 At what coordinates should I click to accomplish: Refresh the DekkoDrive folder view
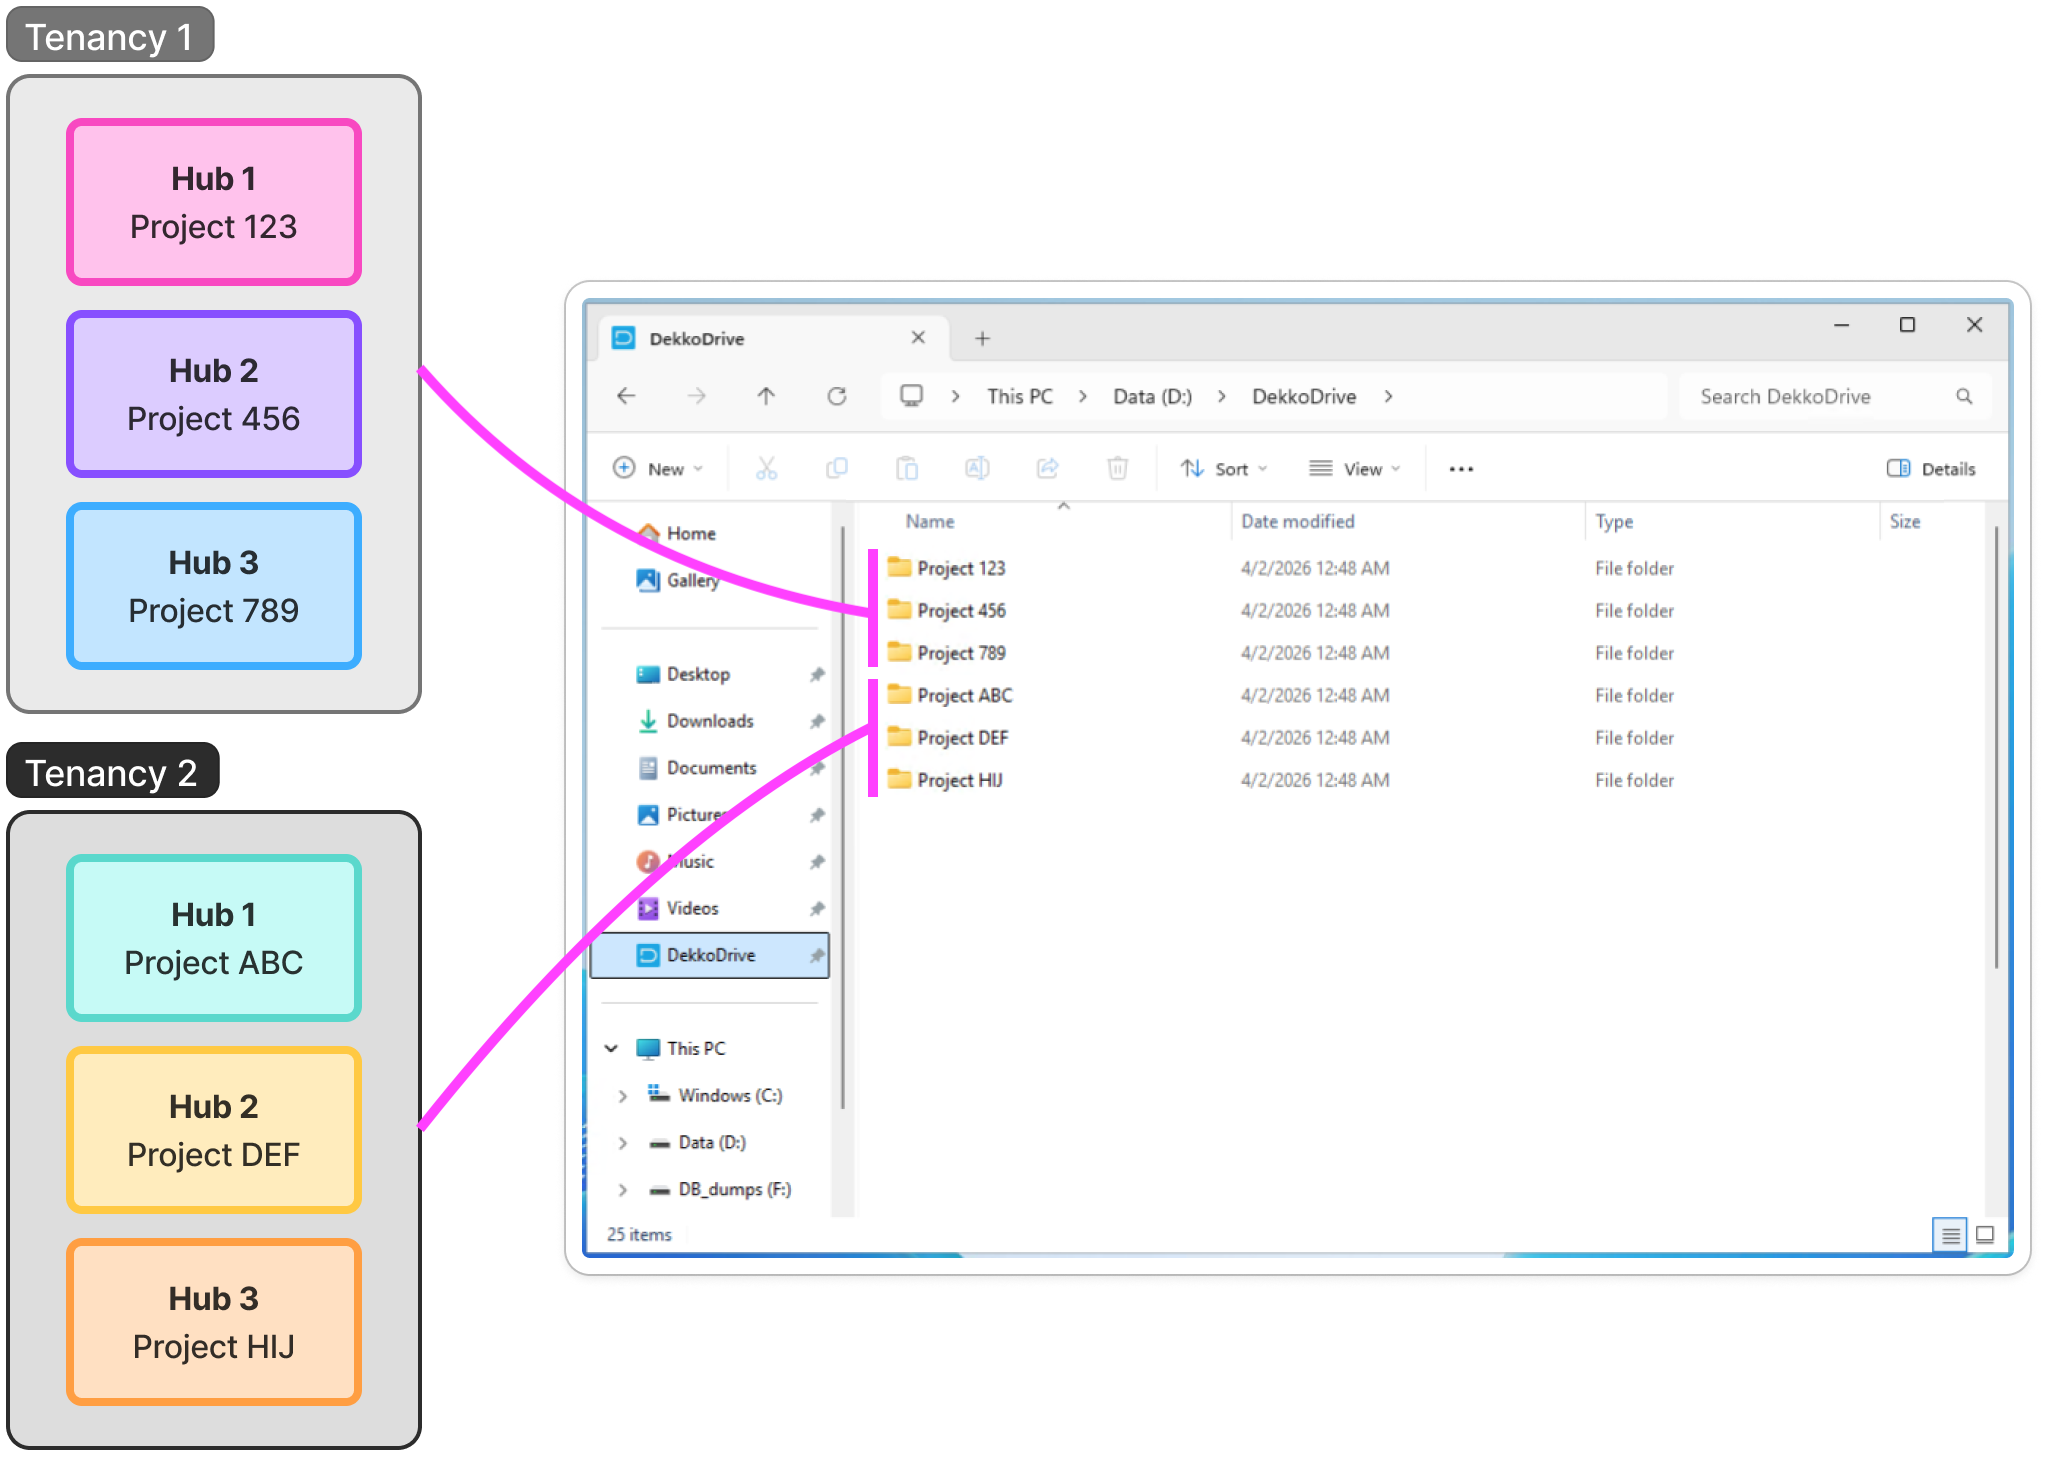tap(837, 396)
